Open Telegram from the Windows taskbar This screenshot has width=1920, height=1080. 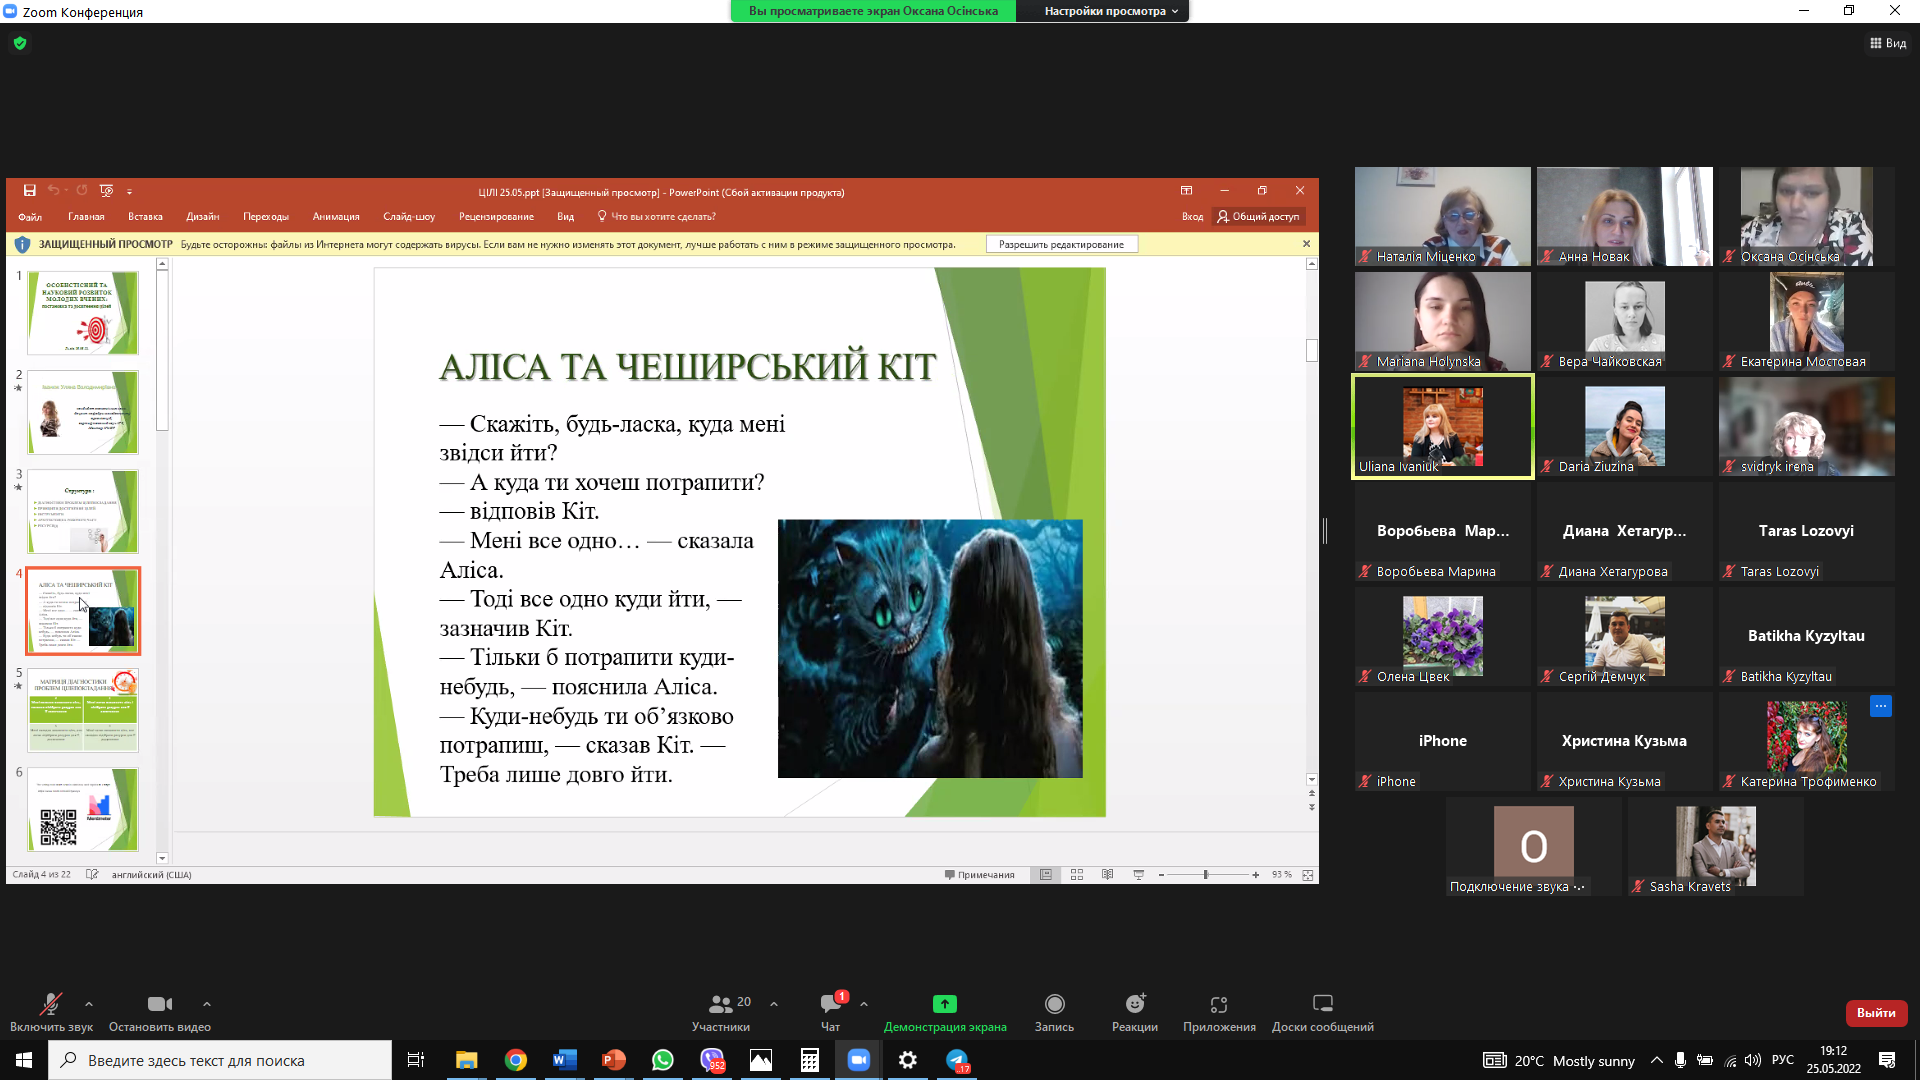point(957,1061)
